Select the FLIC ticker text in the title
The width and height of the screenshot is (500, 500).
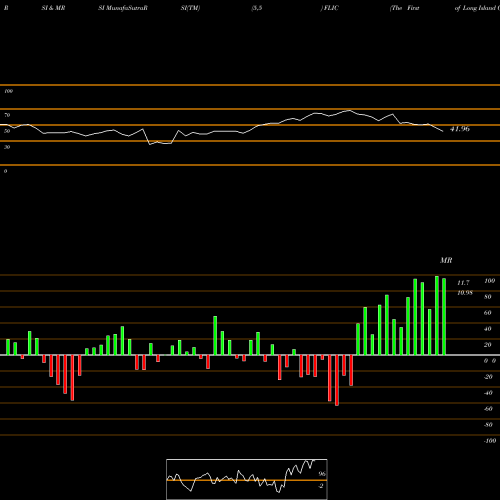(x=330, y=8)
